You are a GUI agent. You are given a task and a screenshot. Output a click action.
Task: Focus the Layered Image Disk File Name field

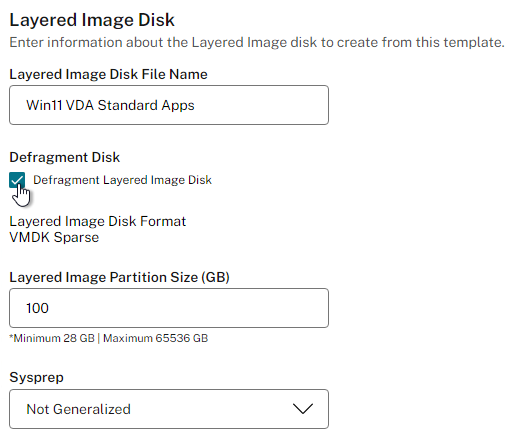tap(169, 105)
